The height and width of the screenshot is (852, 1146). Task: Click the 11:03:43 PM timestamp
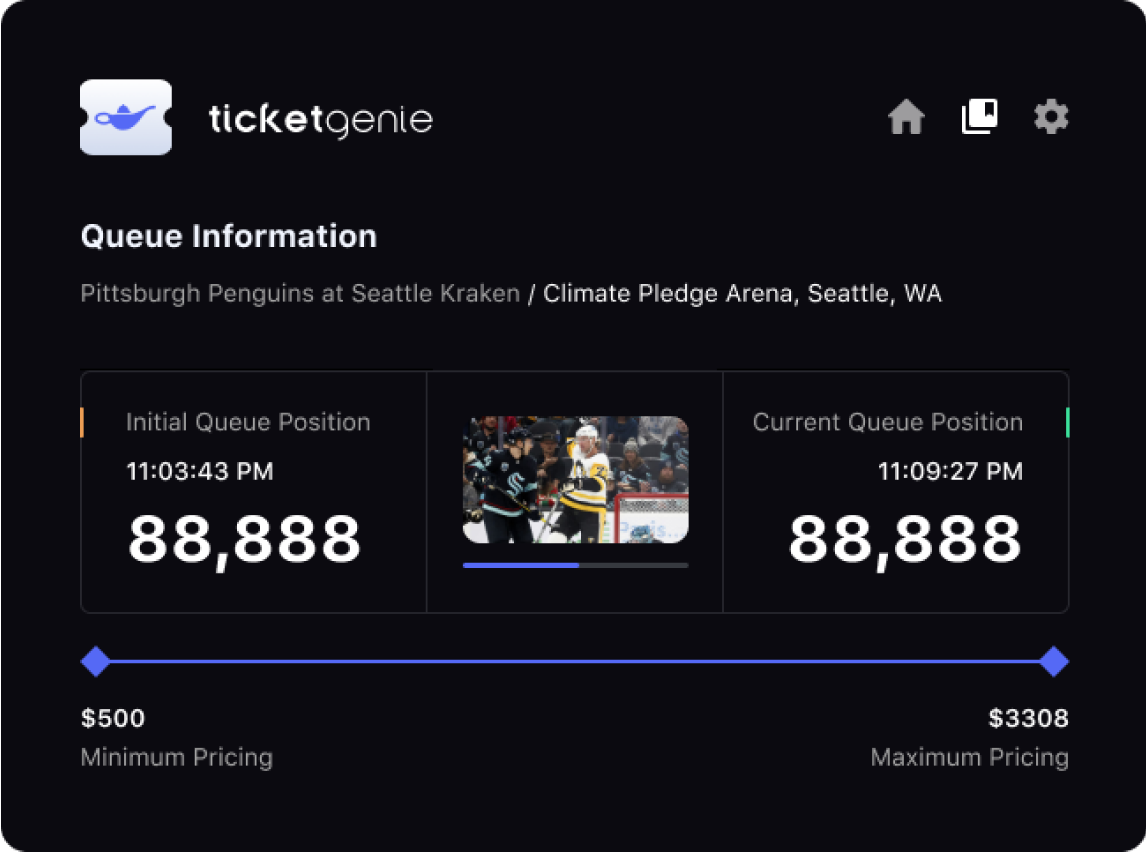click(x=200, y=471)
